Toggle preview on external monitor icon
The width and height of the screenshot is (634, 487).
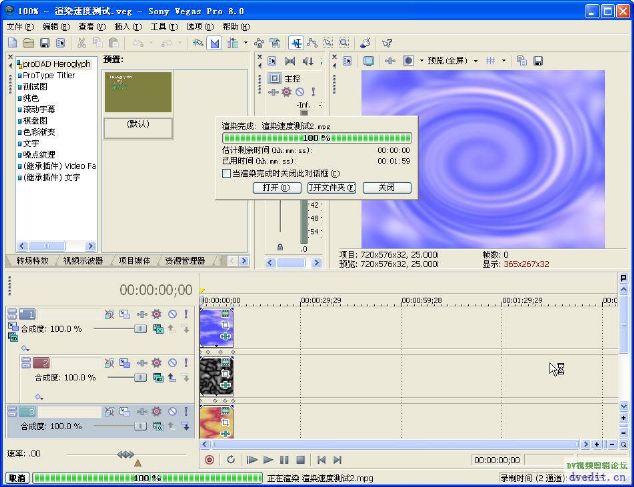click(368, 61)
